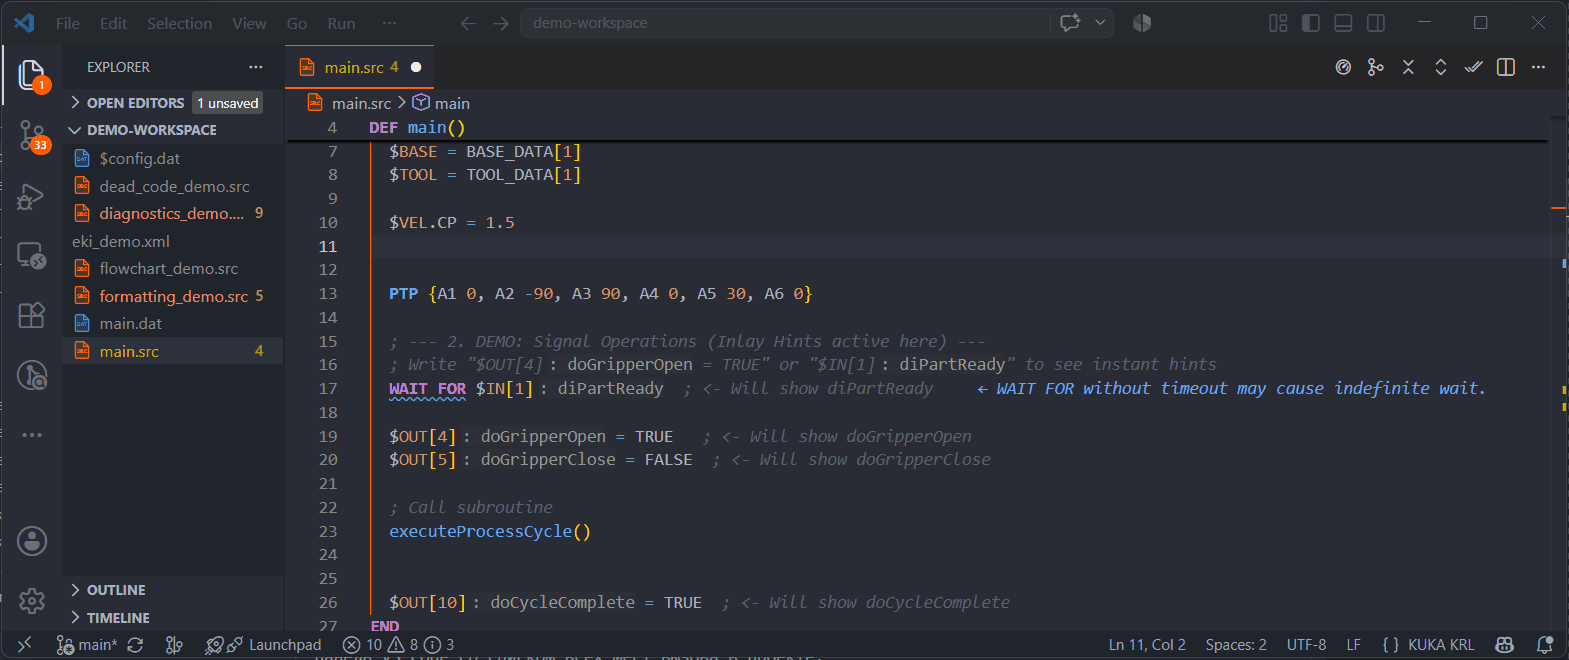Open the Explorer view in activity bar
This screenshot has height=660, width=1569.
[x=32, y=75]
